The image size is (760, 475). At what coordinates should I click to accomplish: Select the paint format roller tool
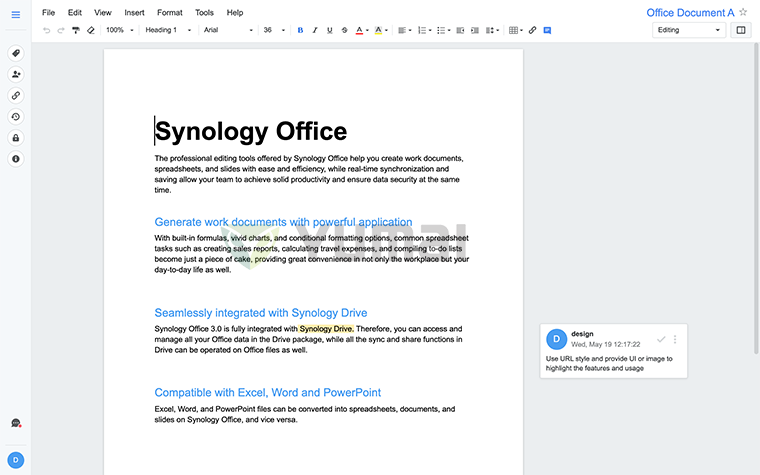(x=76, y=31)
